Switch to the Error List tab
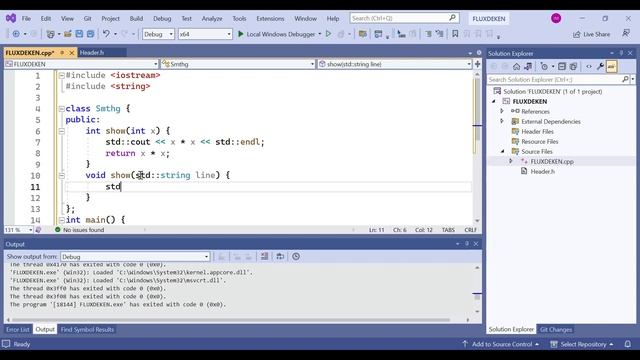Viewport: 640px width, 360px height. pyautogui.click(x=18, y=329)
